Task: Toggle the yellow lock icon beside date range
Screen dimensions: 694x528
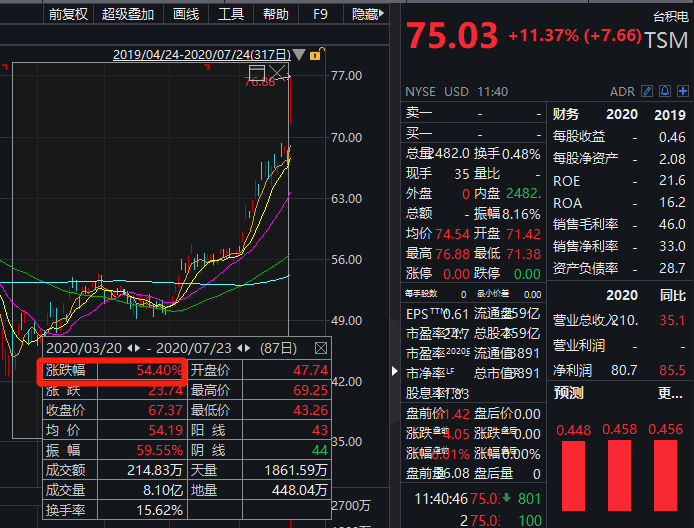Action: pyautogui.click(x=316, y=55)
